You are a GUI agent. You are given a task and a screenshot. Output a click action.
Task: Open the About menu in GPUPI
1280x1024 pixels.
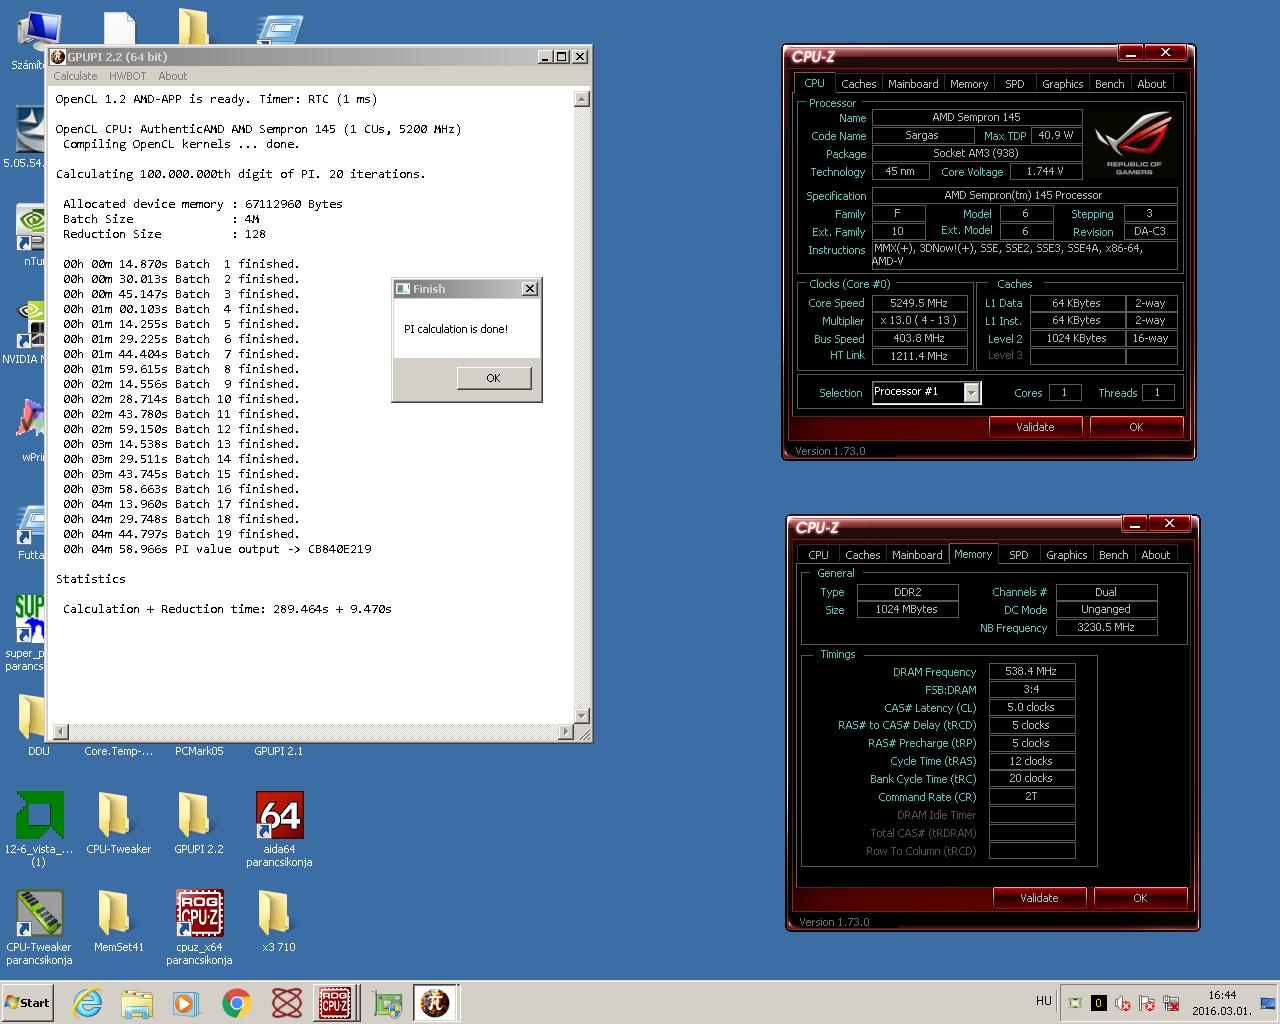click(172, 76)
